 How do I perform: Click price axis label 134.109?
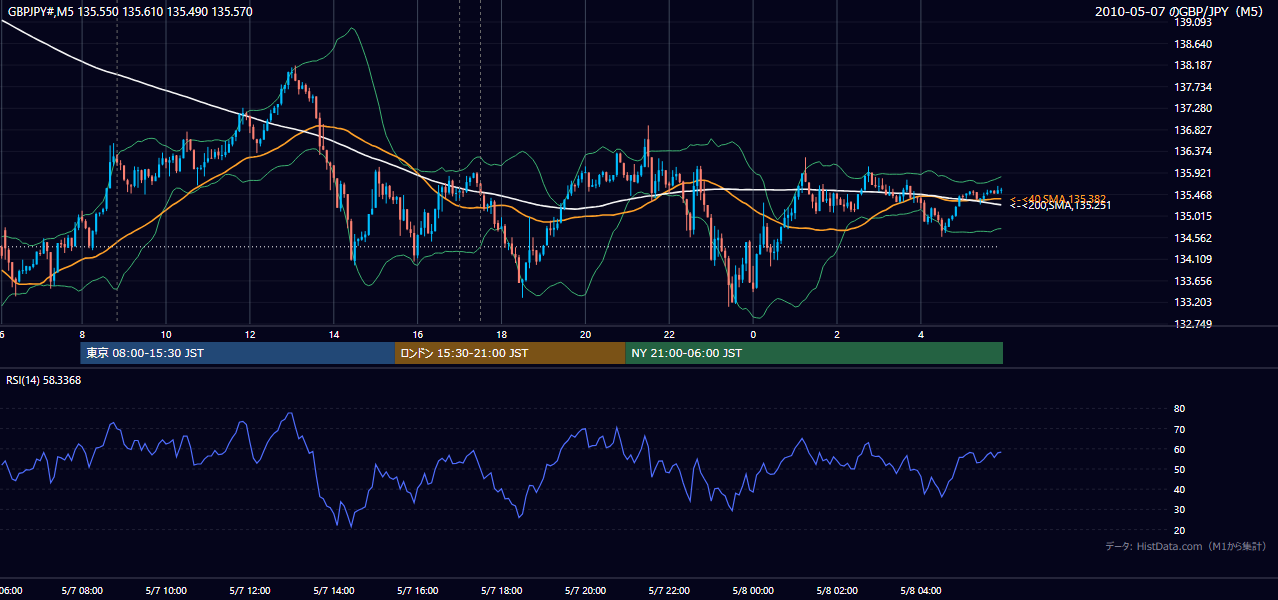click(x=1194, y=259)
